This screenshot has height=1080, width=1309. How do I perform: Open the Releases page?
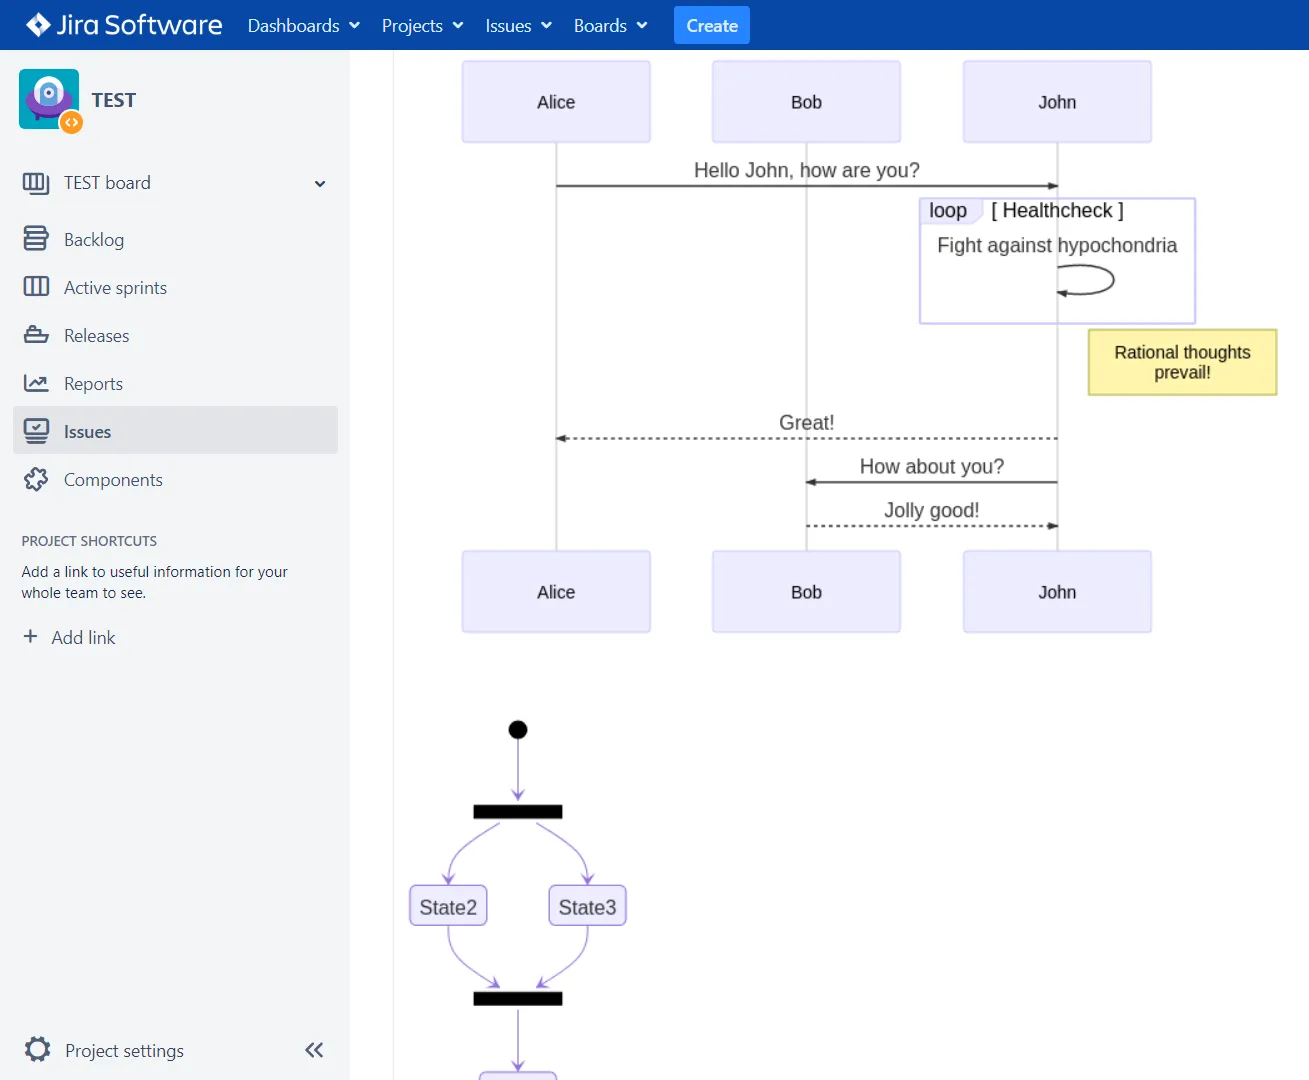[175, 335]
